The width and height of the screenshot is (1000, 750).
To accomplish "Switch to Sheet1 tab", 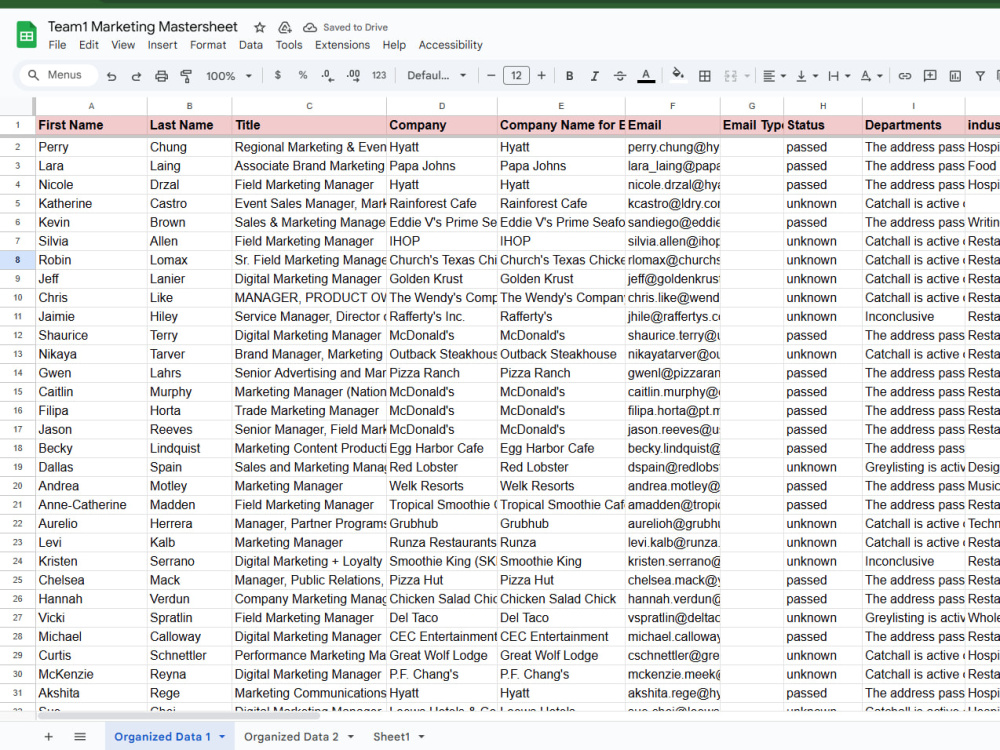I will pyautogui.click(x=392, y=737).
